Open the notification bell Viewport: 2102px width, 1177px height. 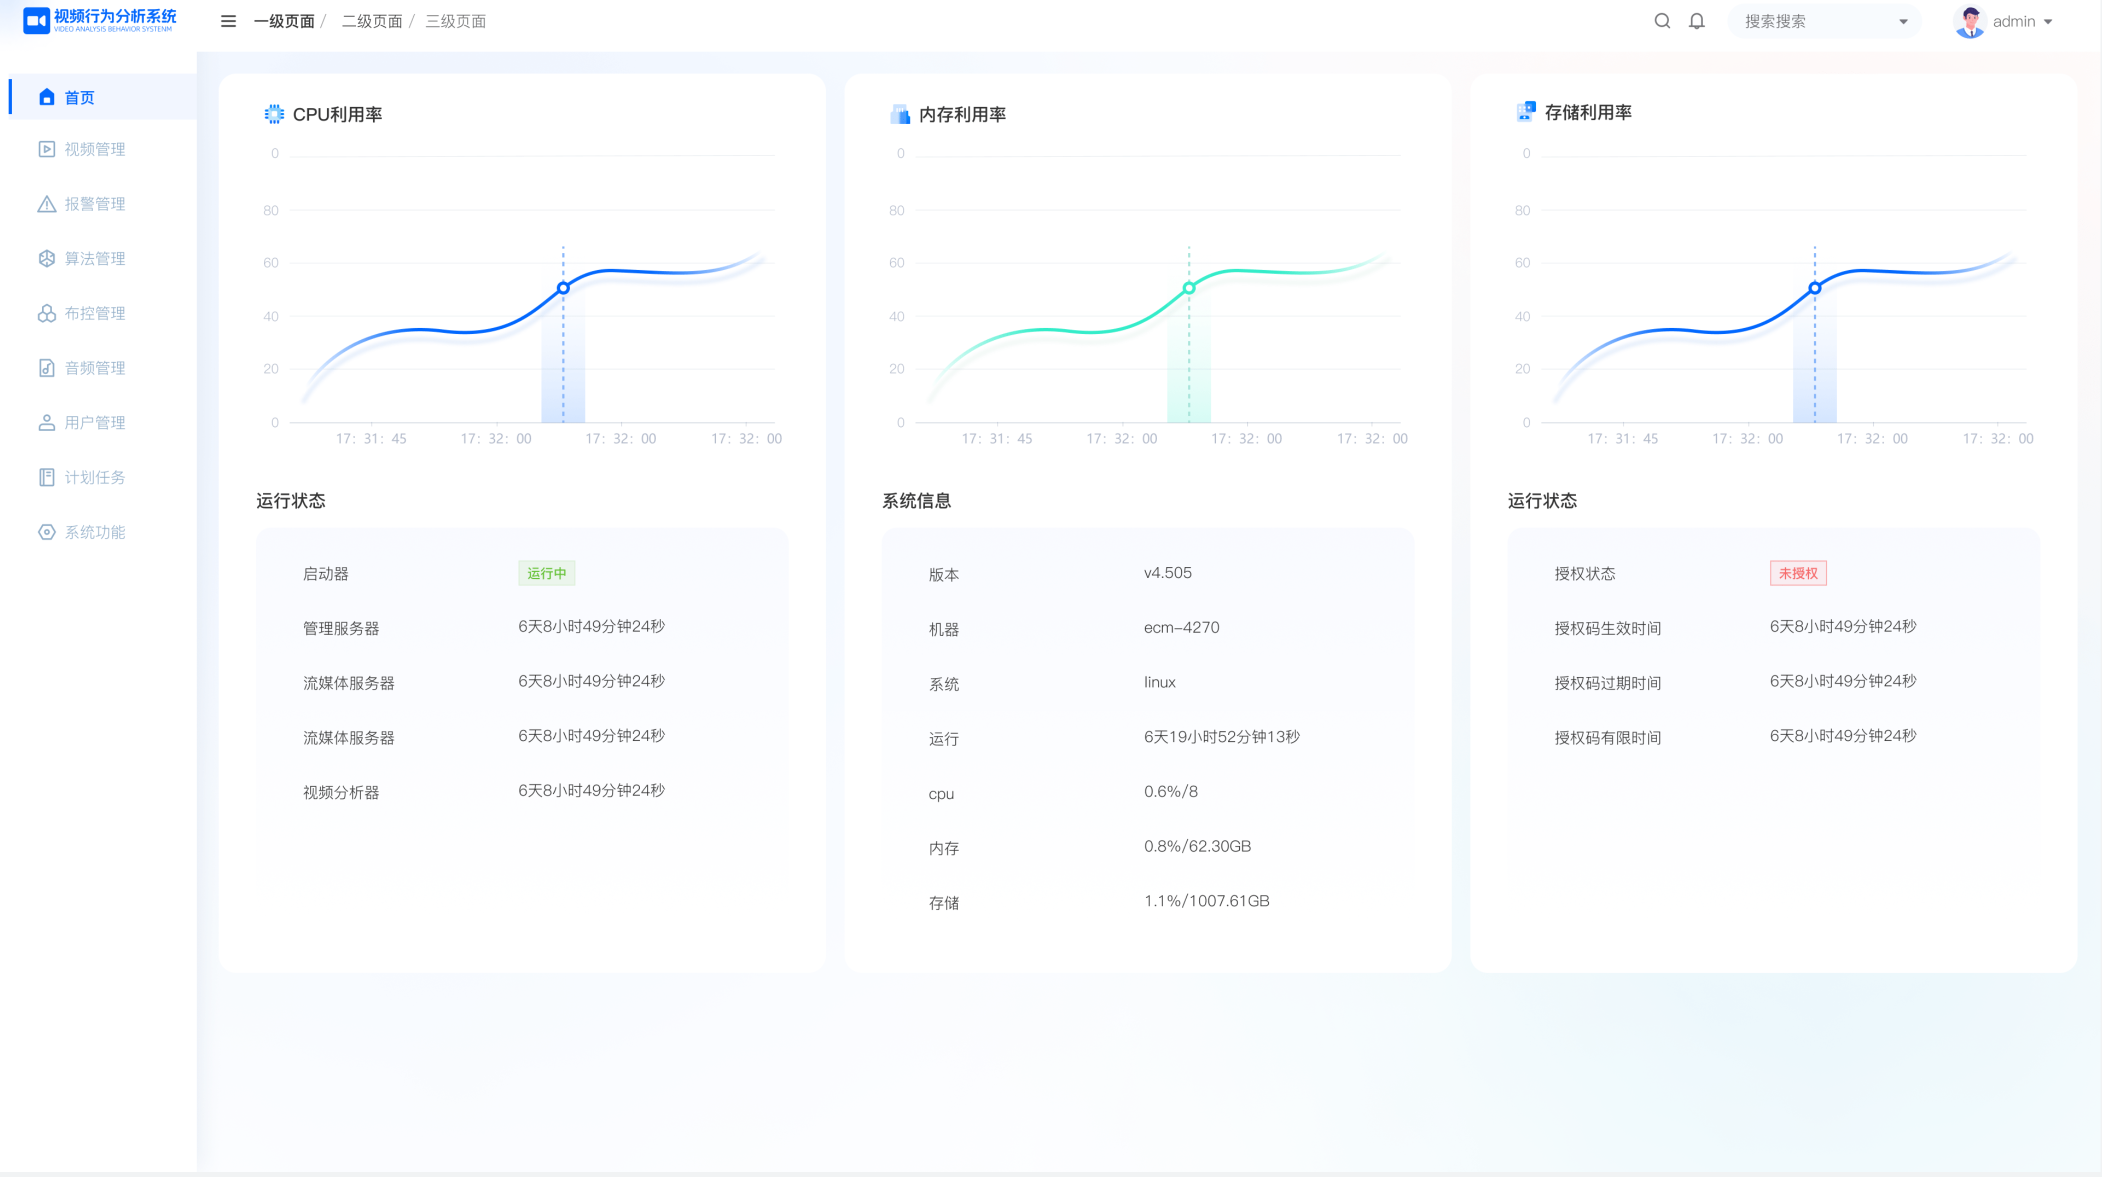click(1697, 21)
